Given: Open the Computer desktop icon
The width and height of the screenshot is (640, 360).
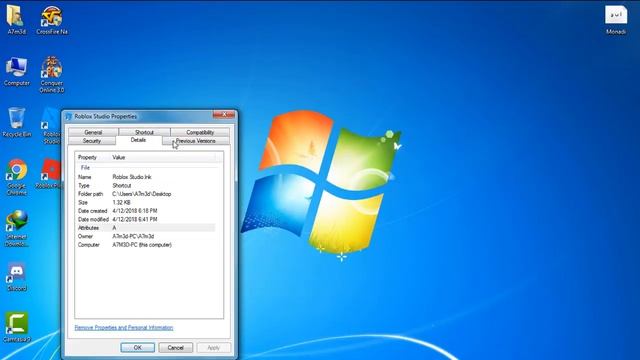Looking at the screenshot, I should [16, 71].
